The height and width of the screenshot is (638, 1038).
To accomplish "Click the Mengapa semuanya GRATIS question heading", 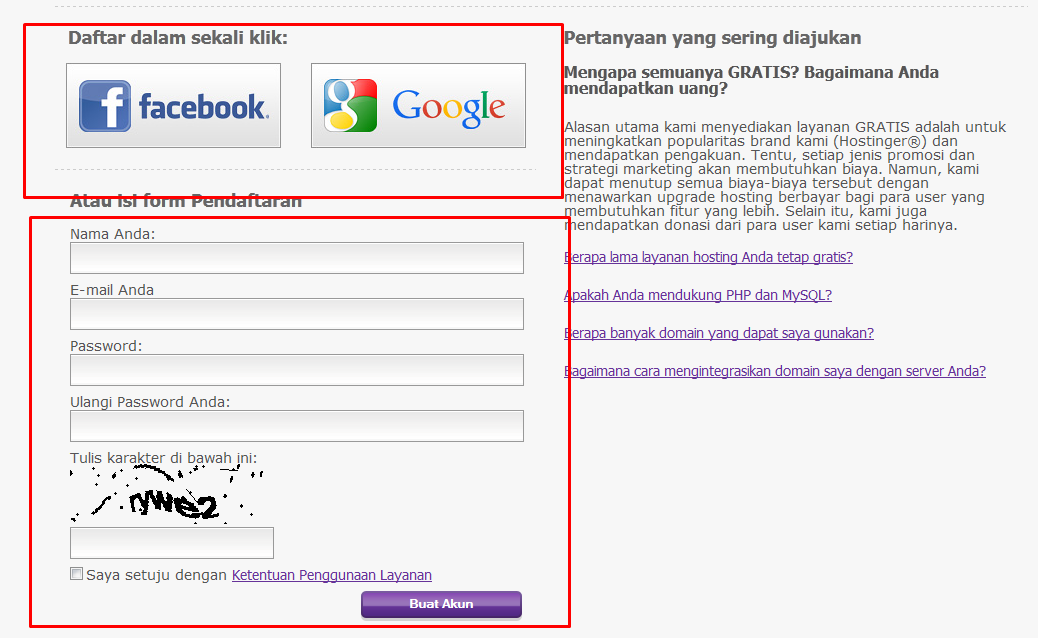I will 751,80.
